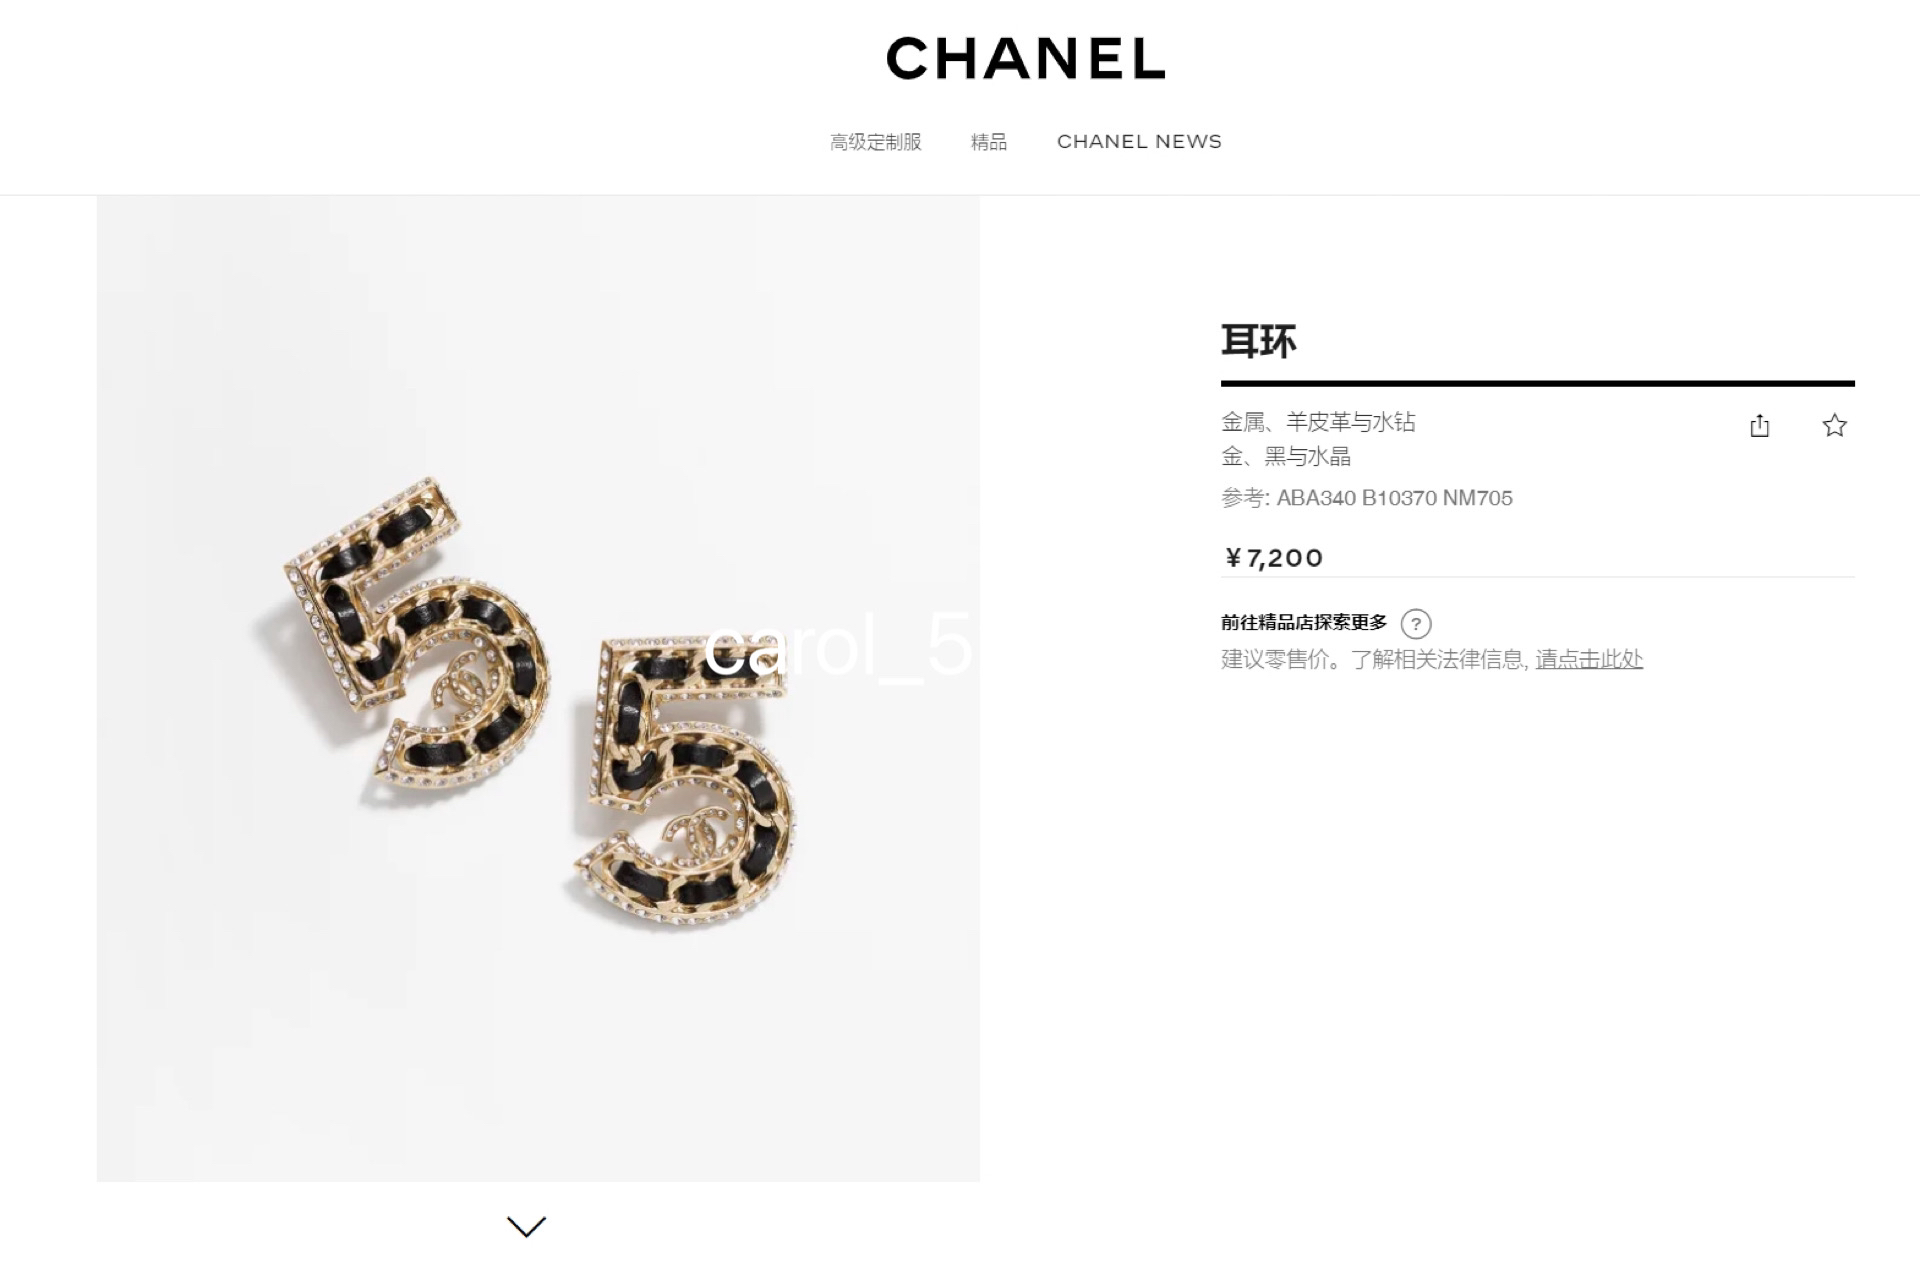The width and height of the screenshot is (1920, 1280).
Task: Click 前往精品店探索更多 text
Action: [x=1304, y=623]
